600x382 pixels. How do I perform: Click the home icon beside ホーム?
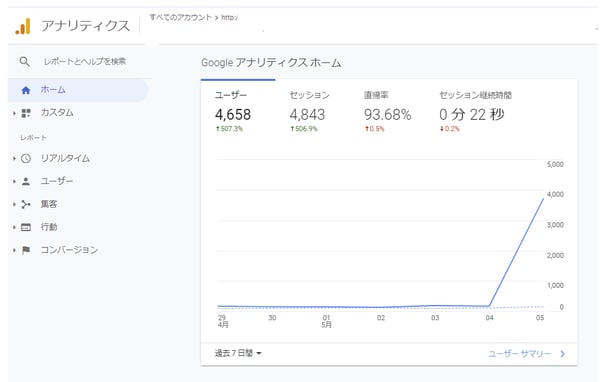26,90
